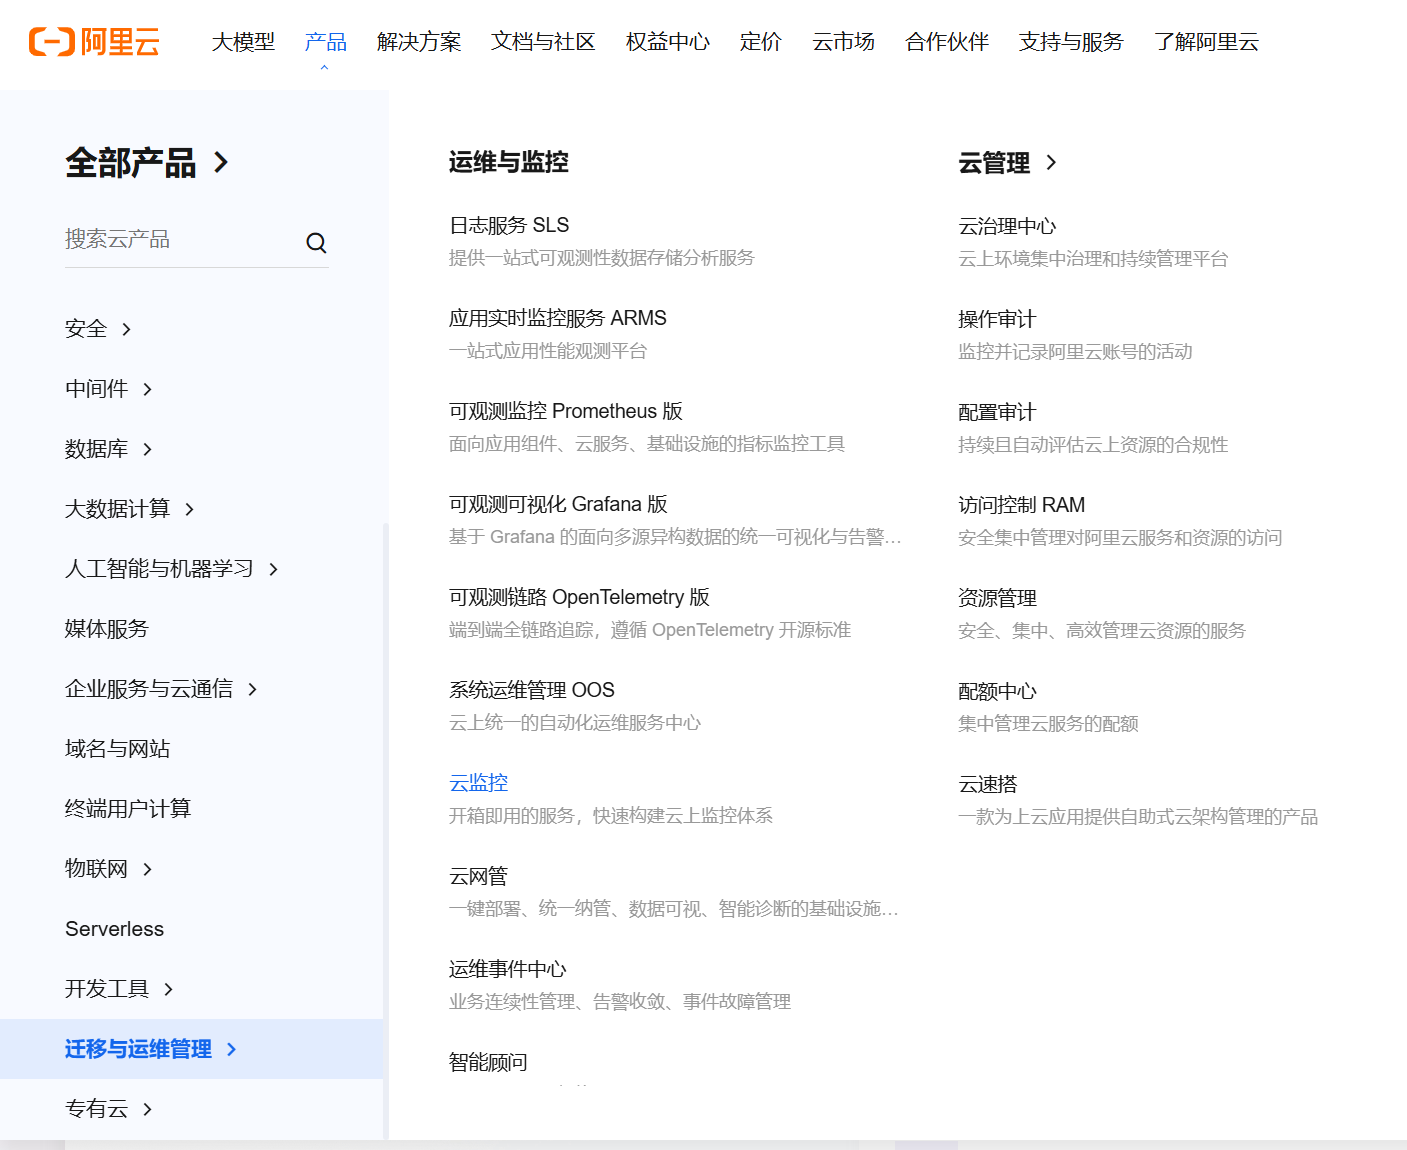Click the chevron beside 云管理 heading
This screenshot has width=1407, height=1150.
[1051, 162]
